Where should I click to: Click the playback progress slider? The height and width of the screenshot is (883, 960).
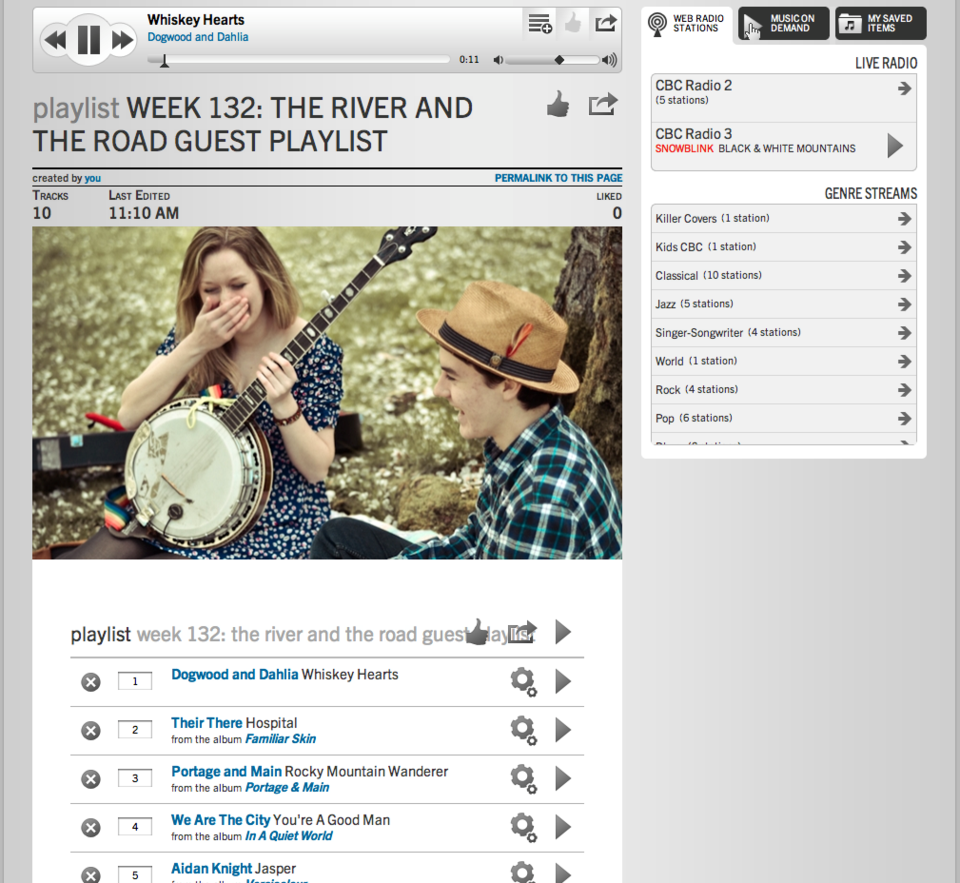pos(299,59)
